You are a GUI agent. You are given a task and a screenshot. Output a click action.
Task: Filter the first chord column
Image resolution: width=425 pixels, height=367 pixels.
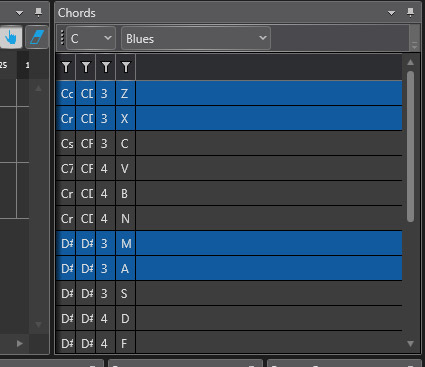pos(66,67)
